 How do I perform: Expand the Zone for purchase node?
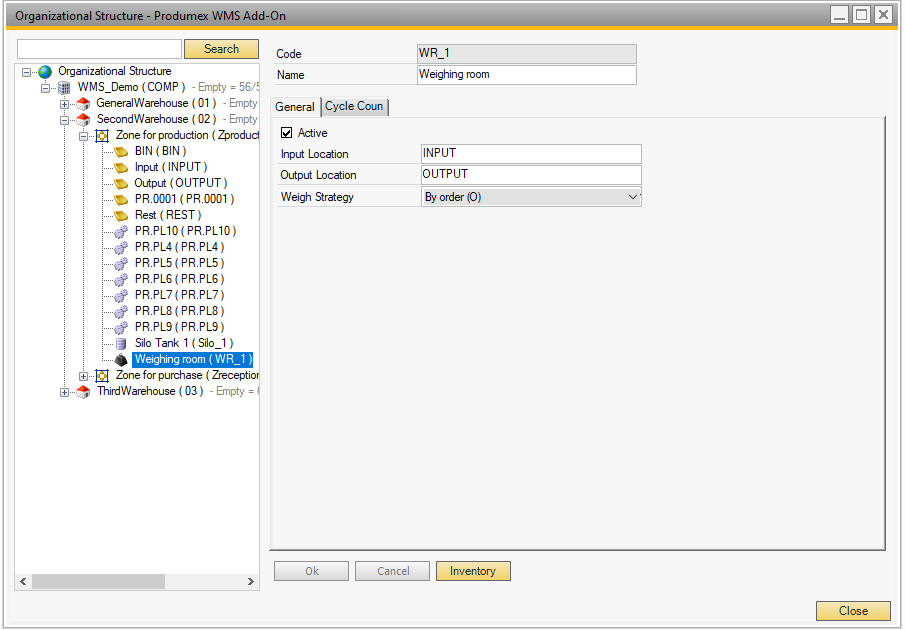pos(84,376)
